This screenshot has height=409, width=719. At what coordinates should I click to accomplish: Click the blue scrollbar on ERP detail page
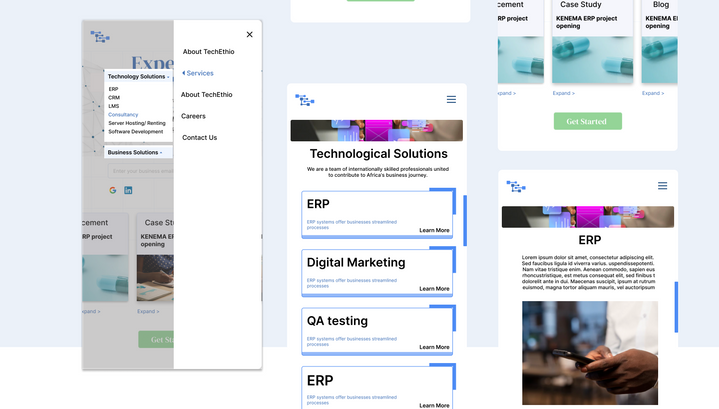click(x=676, y=307)
